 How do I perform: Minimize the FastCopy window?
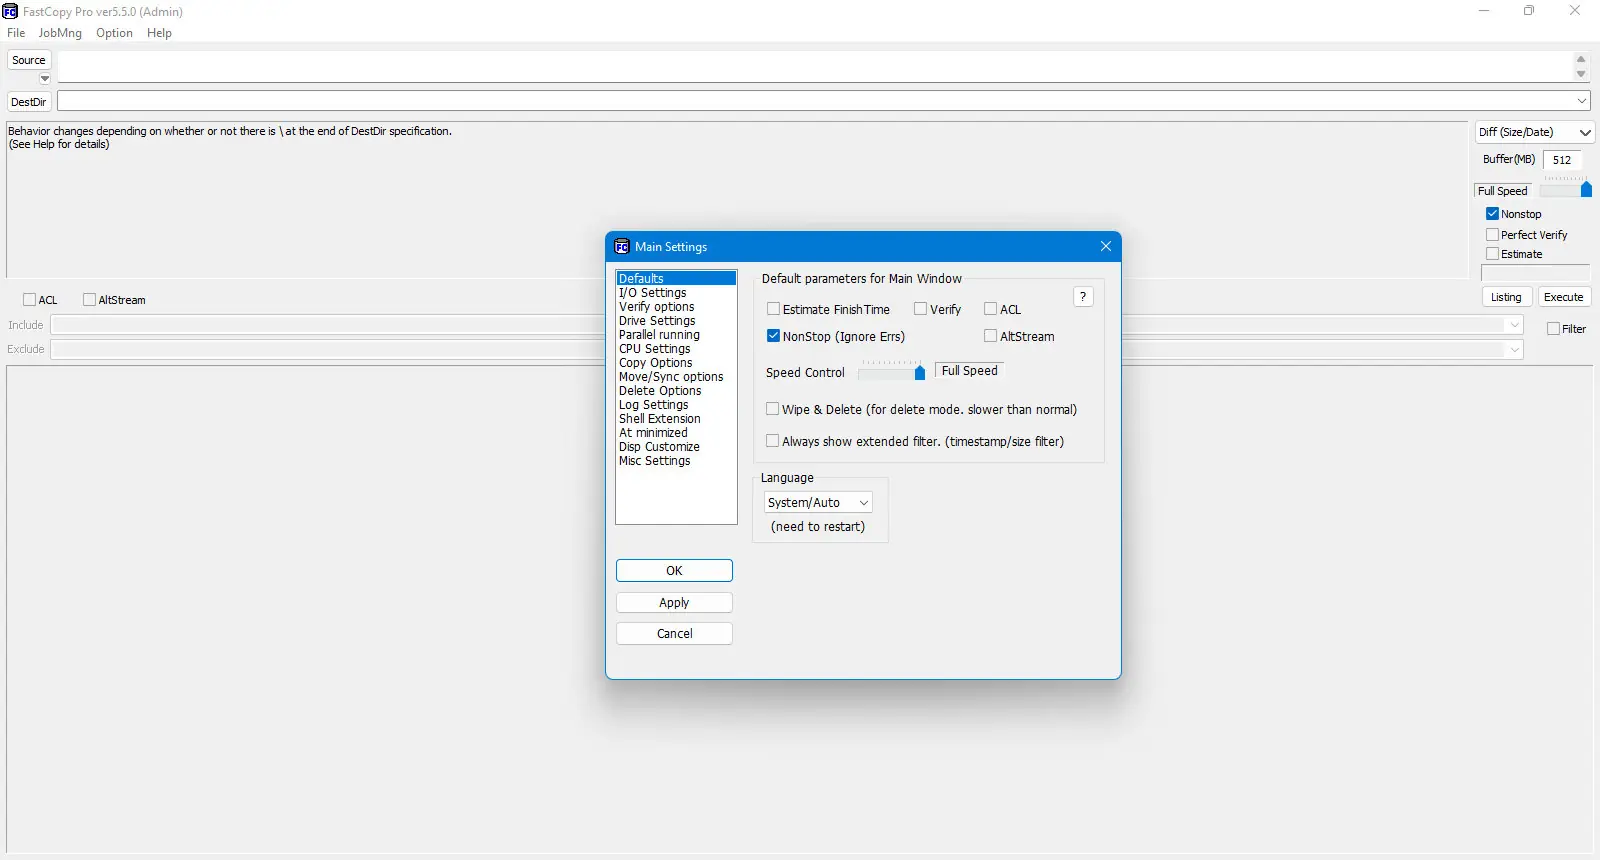(1484, 11)
